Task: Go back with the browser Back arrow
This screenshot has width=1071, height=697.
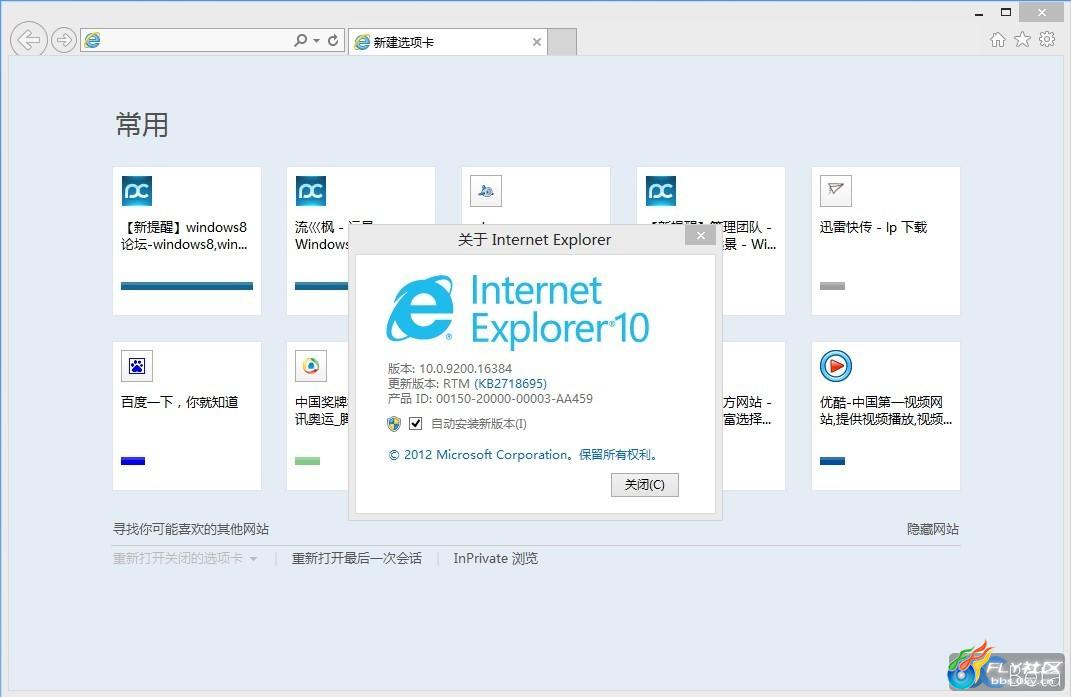Action: (29, 40)
